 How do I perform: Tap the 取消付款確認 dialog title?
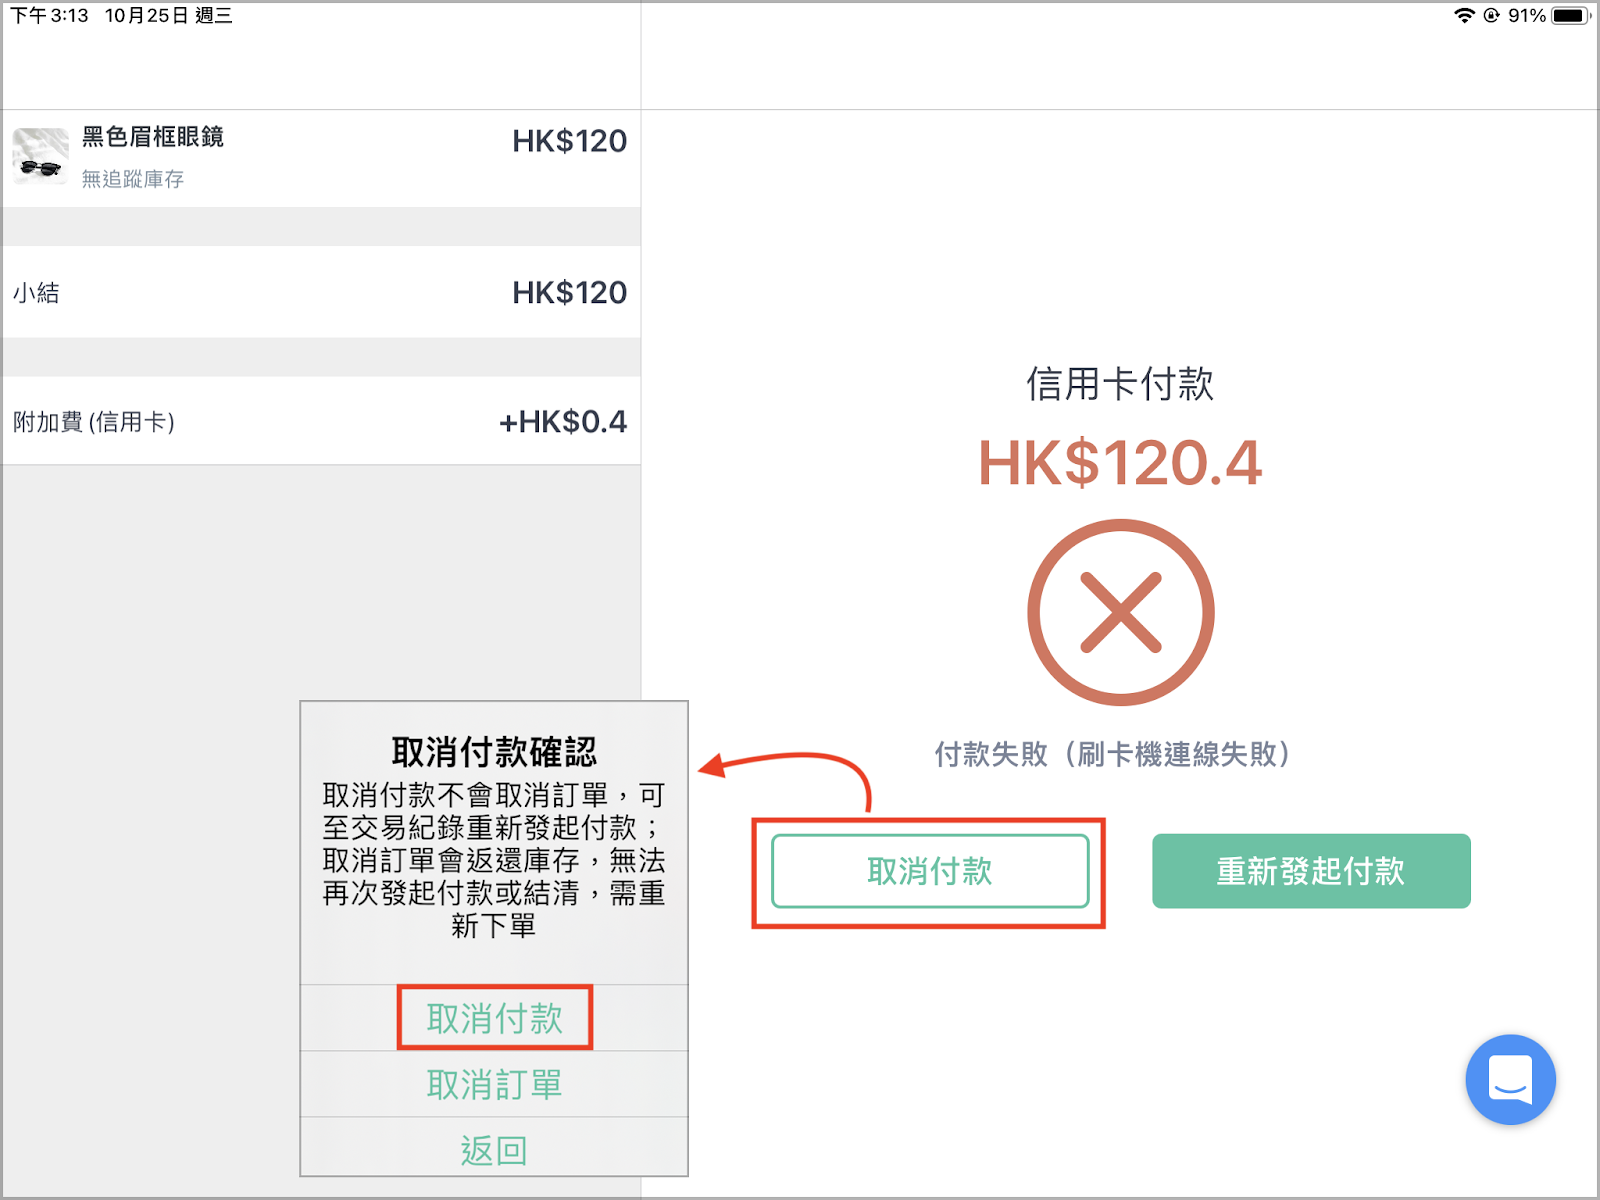coord(494,752)
